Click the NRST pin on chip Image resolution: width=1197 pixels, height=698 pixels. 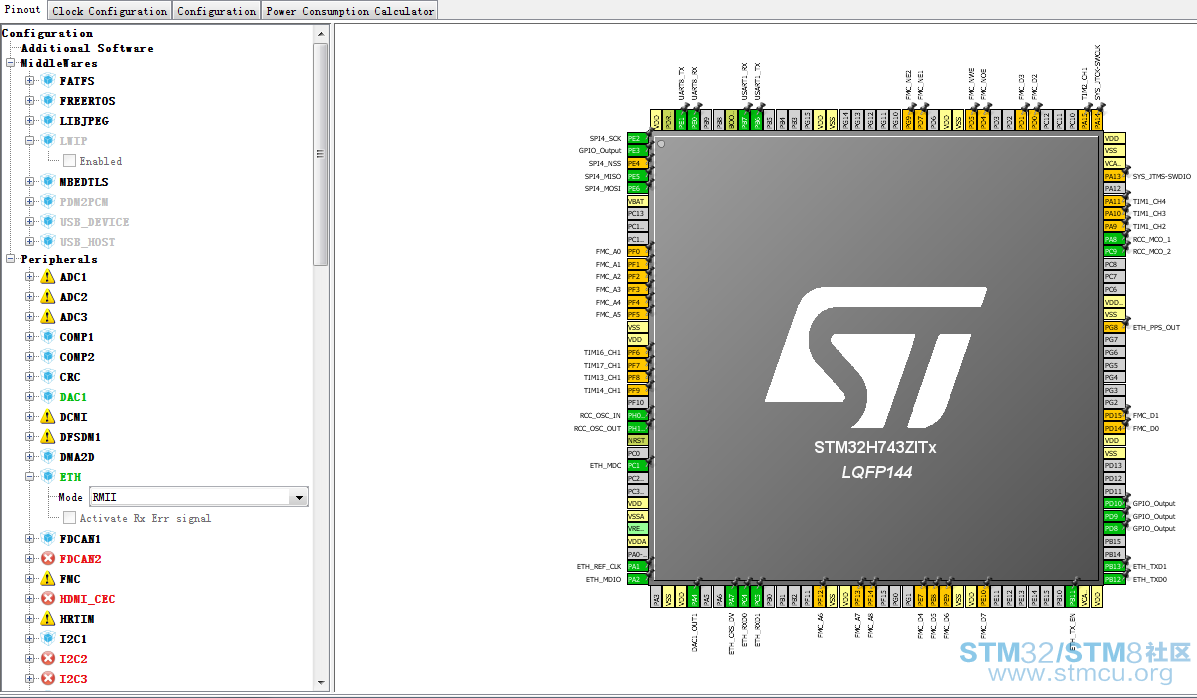(637, 440)
